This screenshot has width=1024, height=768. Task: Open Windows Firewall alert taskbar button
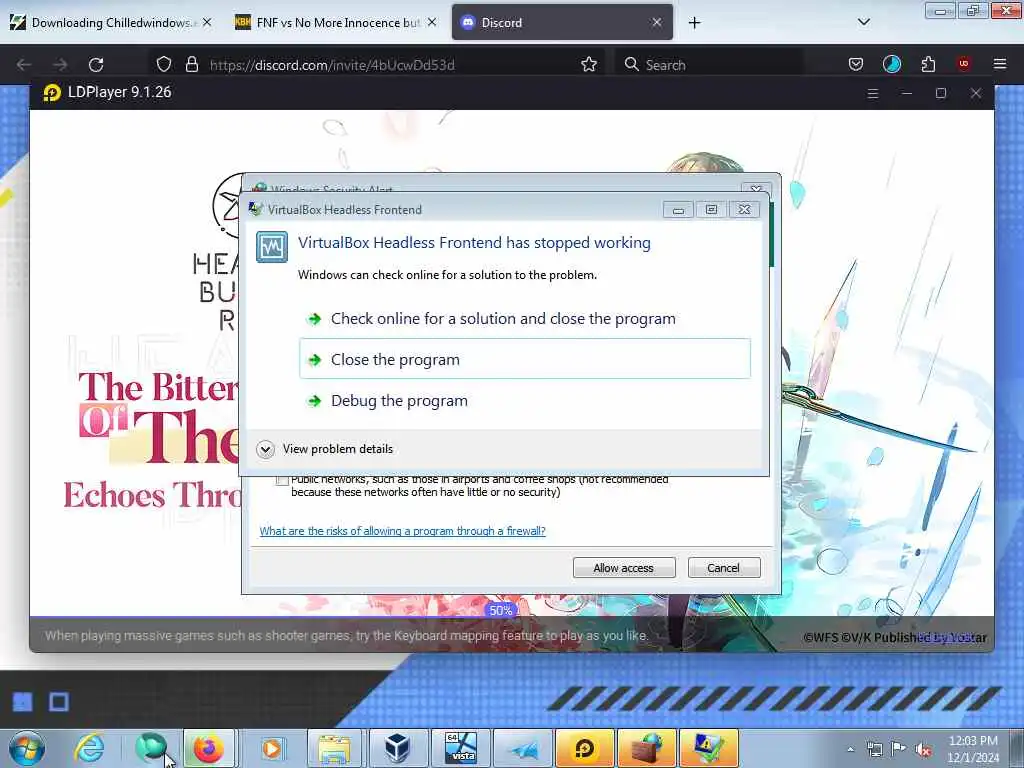[x=646, y=748]
